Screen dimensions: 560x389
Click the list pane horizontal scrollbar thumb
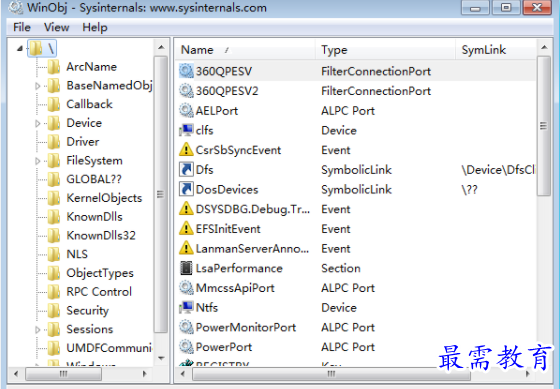[331, 374]
